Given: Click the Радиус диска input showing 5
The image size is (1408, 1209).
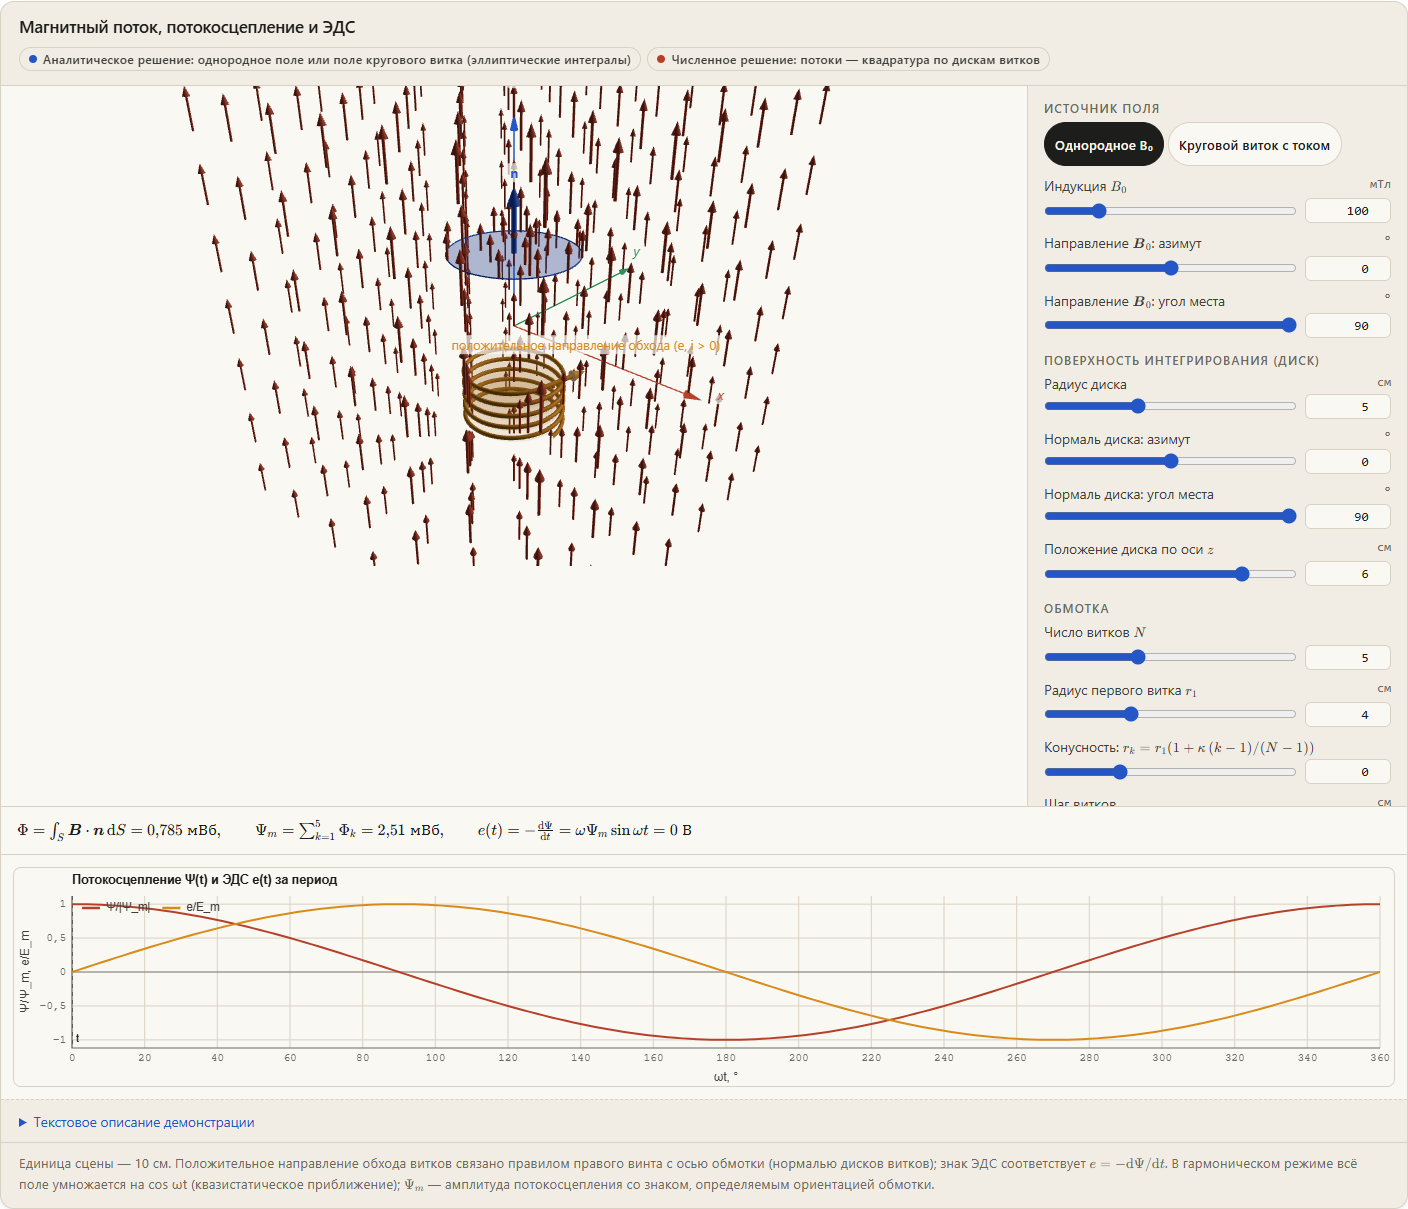Looking at the screenshot, I should pyautogui.click(x=1347, y=407).
